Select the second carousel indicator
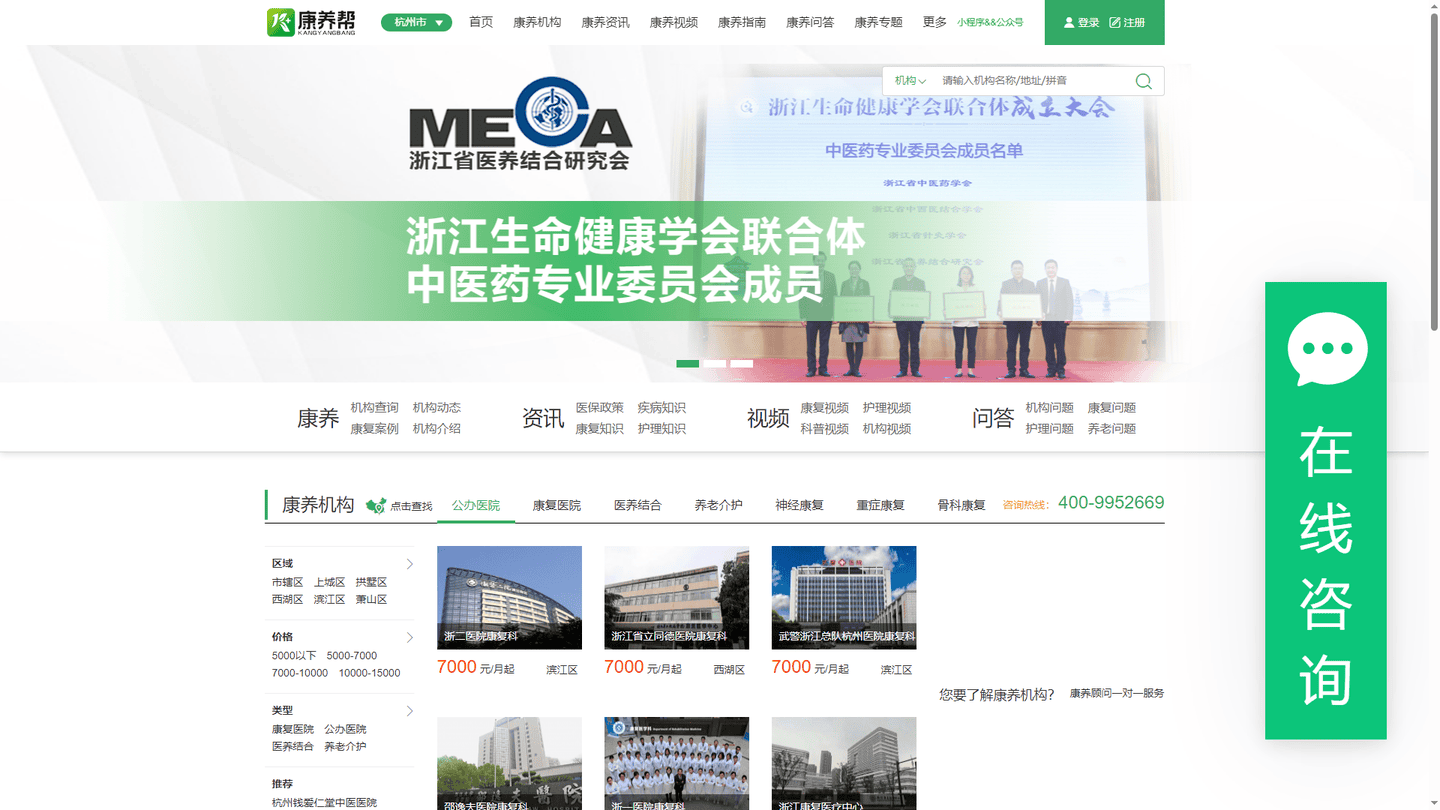 [714, 364]
